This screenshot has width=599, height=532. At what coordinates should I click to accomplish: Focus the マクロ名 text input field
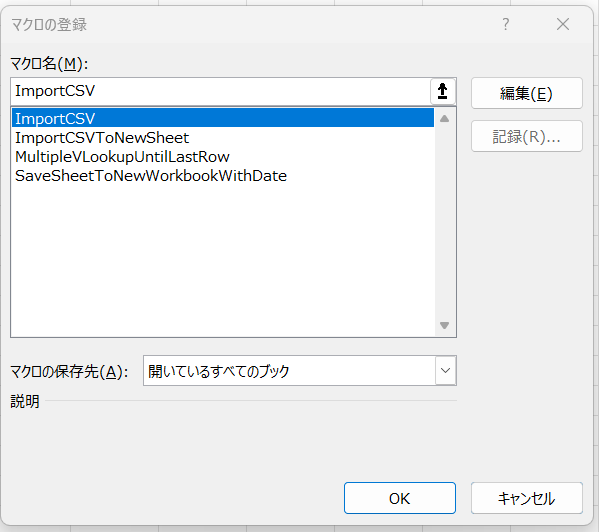coord(221,91)
